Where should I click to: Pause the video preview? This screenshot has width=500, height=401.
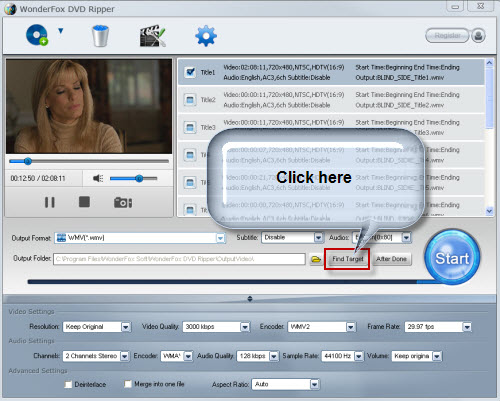pos(50,202)
